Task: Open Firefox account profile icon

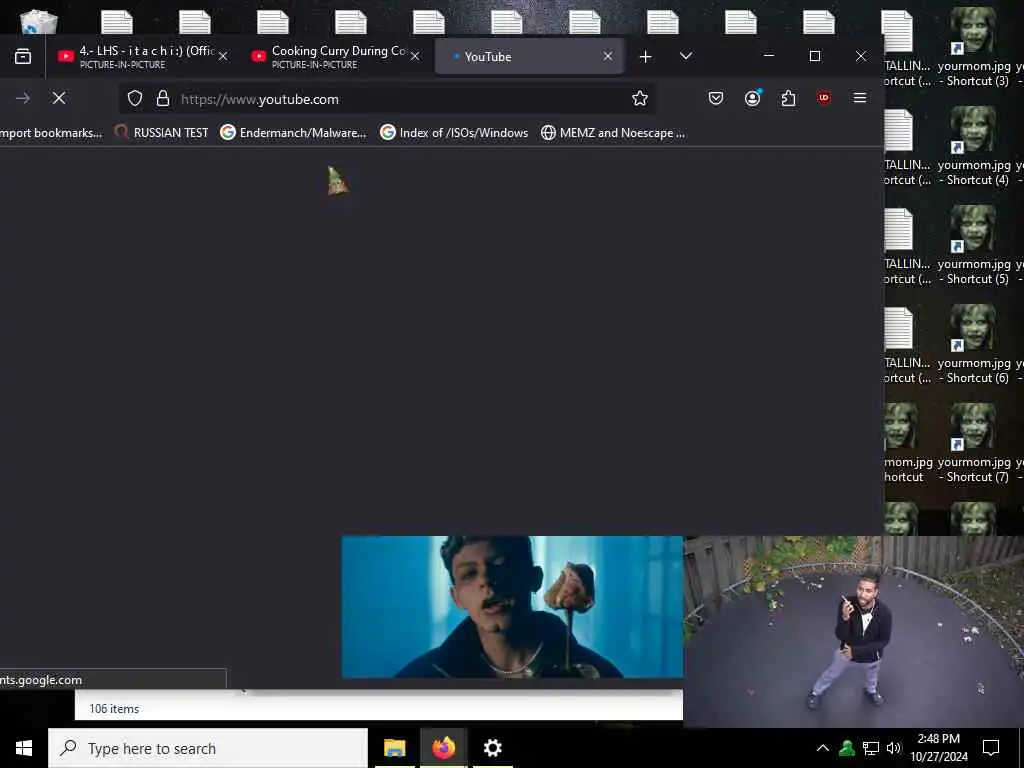Action: (x=752, y=99)
